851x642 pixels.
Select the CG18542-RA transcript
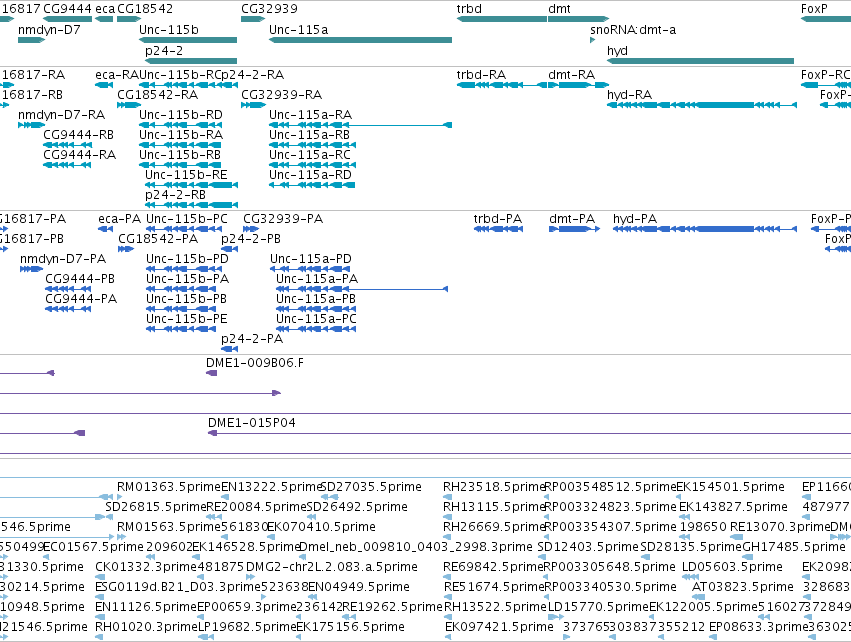129,105
